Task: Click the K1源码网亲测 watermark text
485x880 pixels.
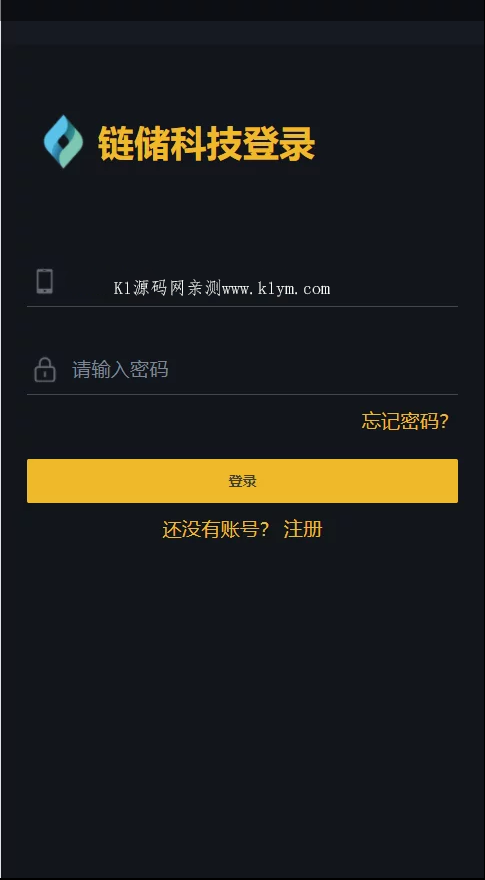Action: (168, 289)
